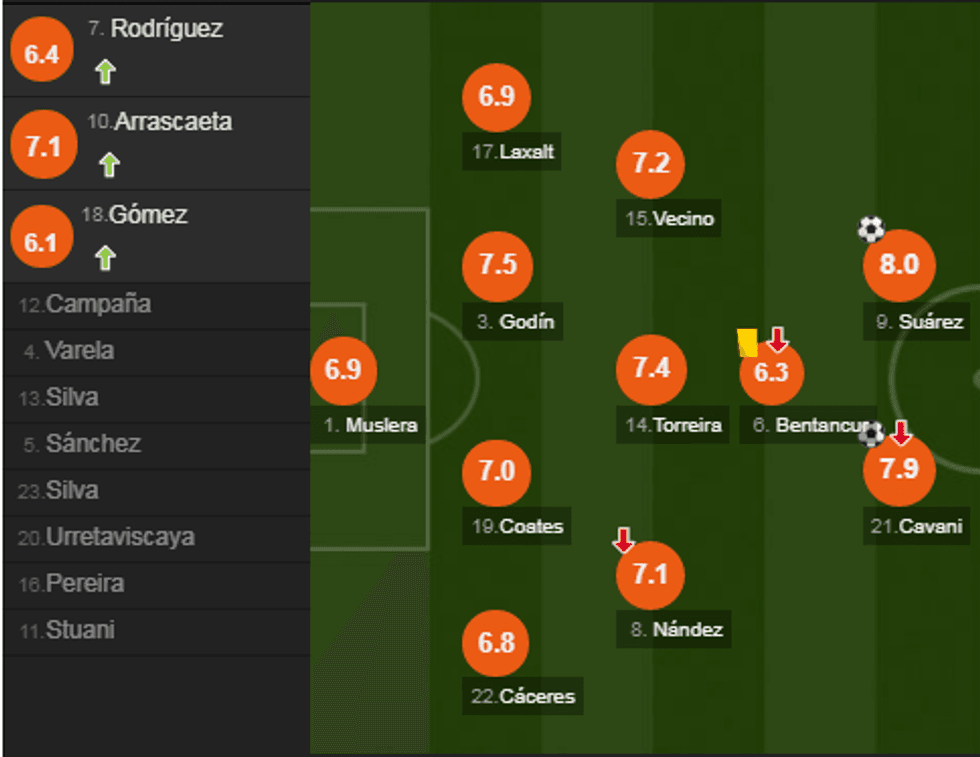The image size is (980, 757).
Task: Click the Laxalt player name label
Action: coord(514,153)
